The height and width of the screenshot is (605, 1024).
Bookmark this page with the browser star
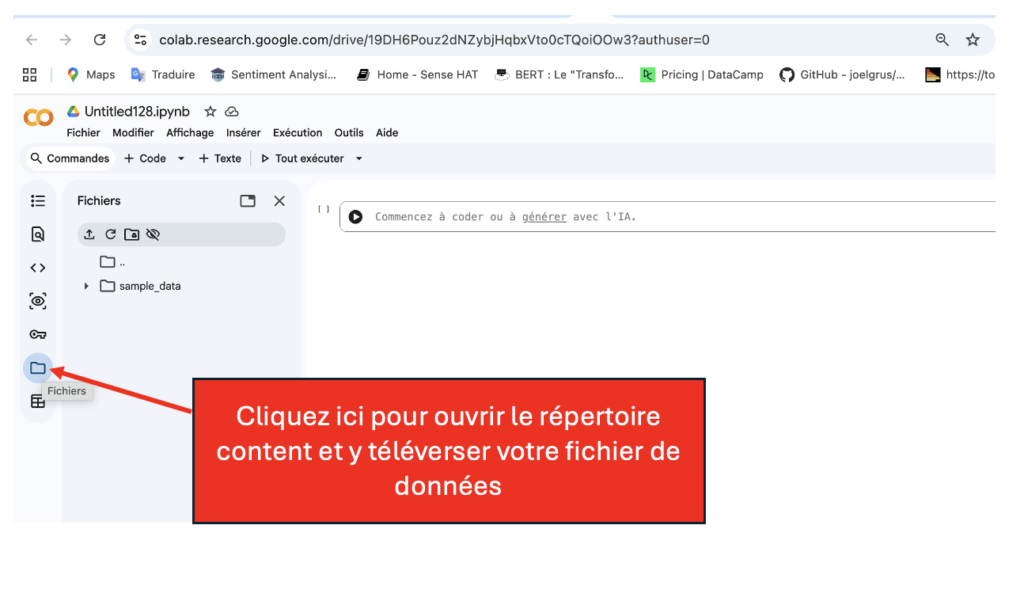(972, 40)
